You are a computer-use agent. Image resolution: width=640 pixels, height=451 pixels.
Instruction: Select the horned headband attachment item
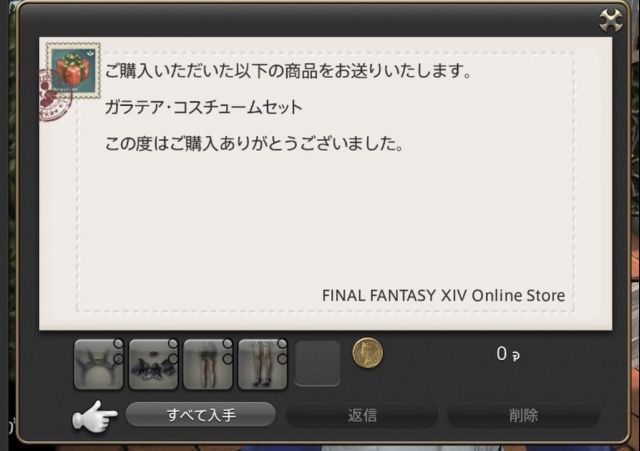coord(98,364)
